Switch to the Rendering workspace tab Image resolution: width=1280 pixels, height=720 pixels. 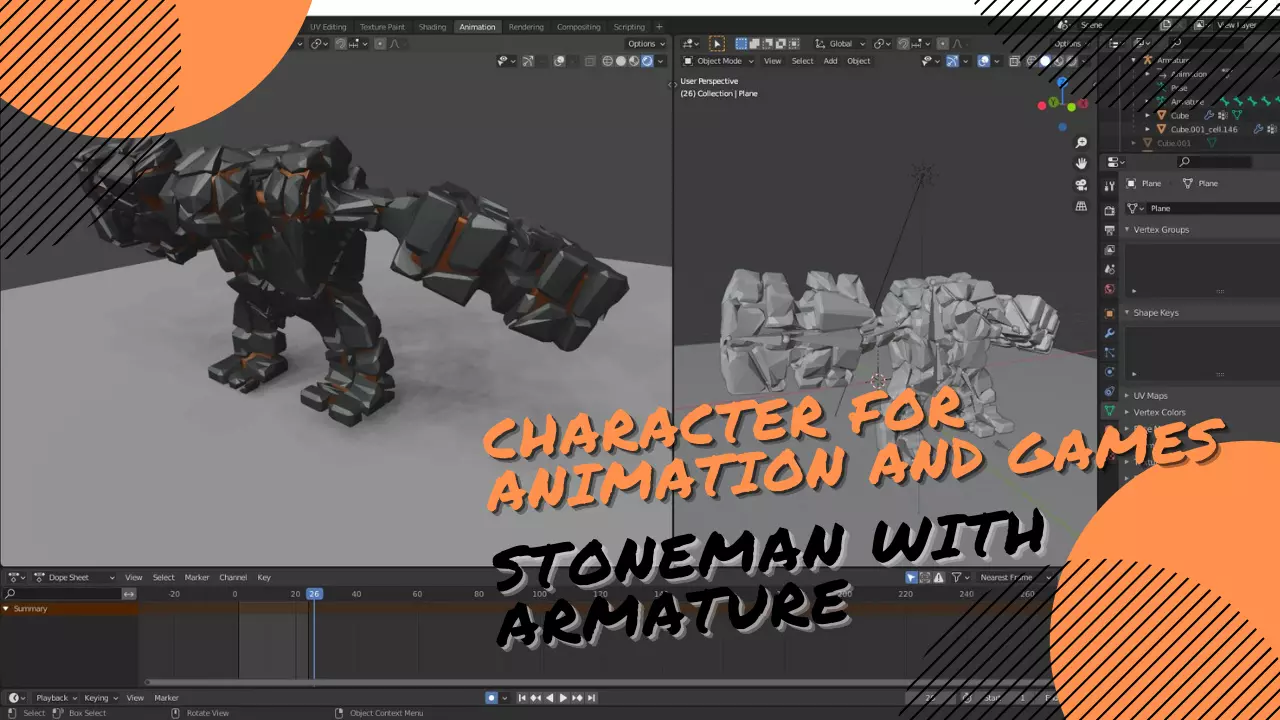526,27
